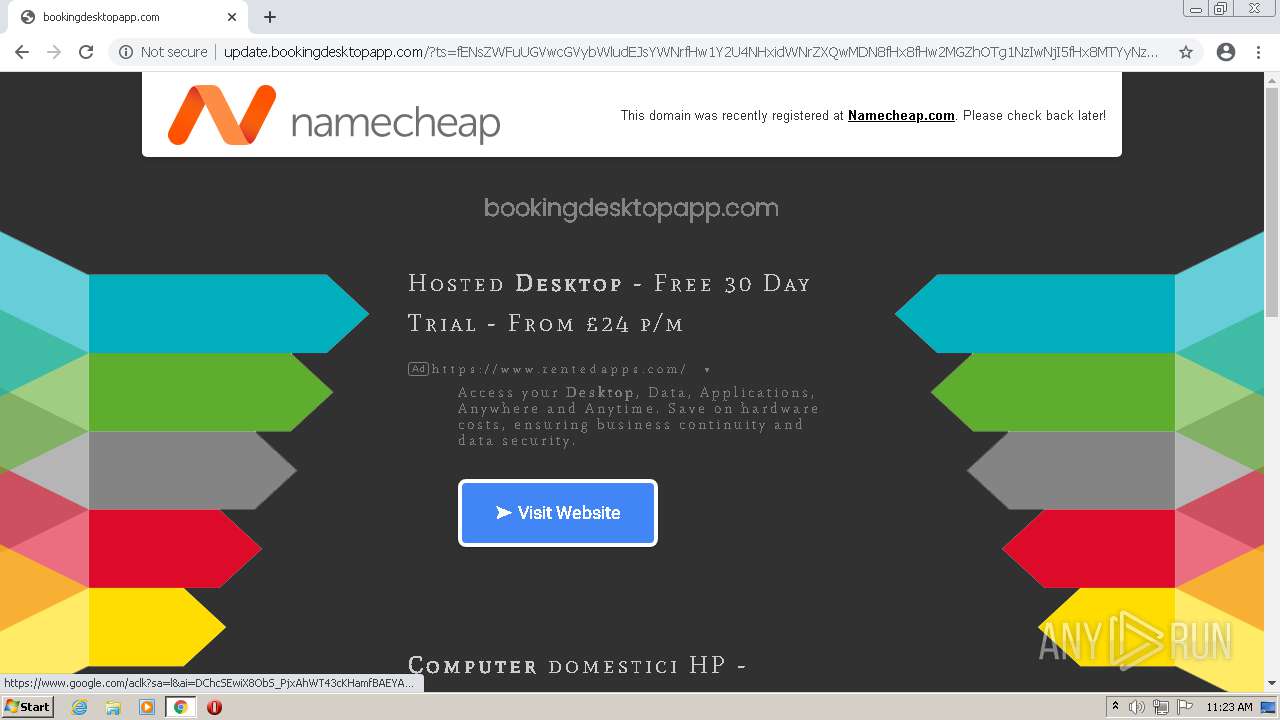Click the show desktop button
The width and height of the screenshot is (1280, 720).
coord(1269,707)
